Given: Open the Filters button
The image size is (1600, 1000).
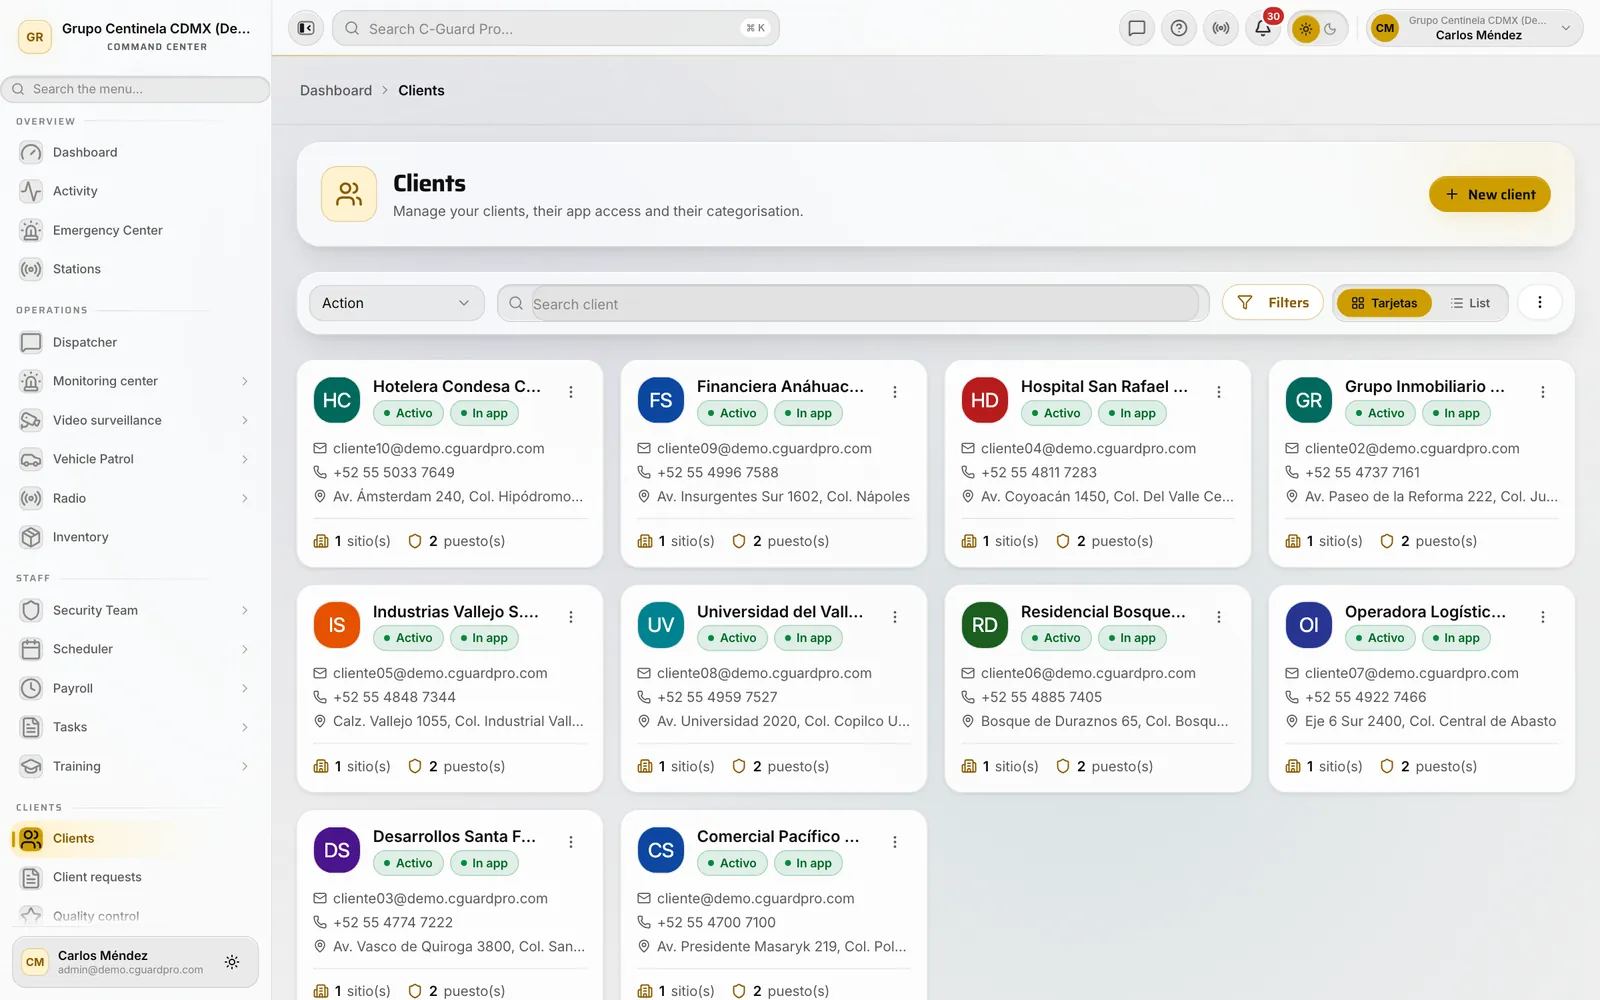Looking at the screenshot, I should pos(1272,302).
